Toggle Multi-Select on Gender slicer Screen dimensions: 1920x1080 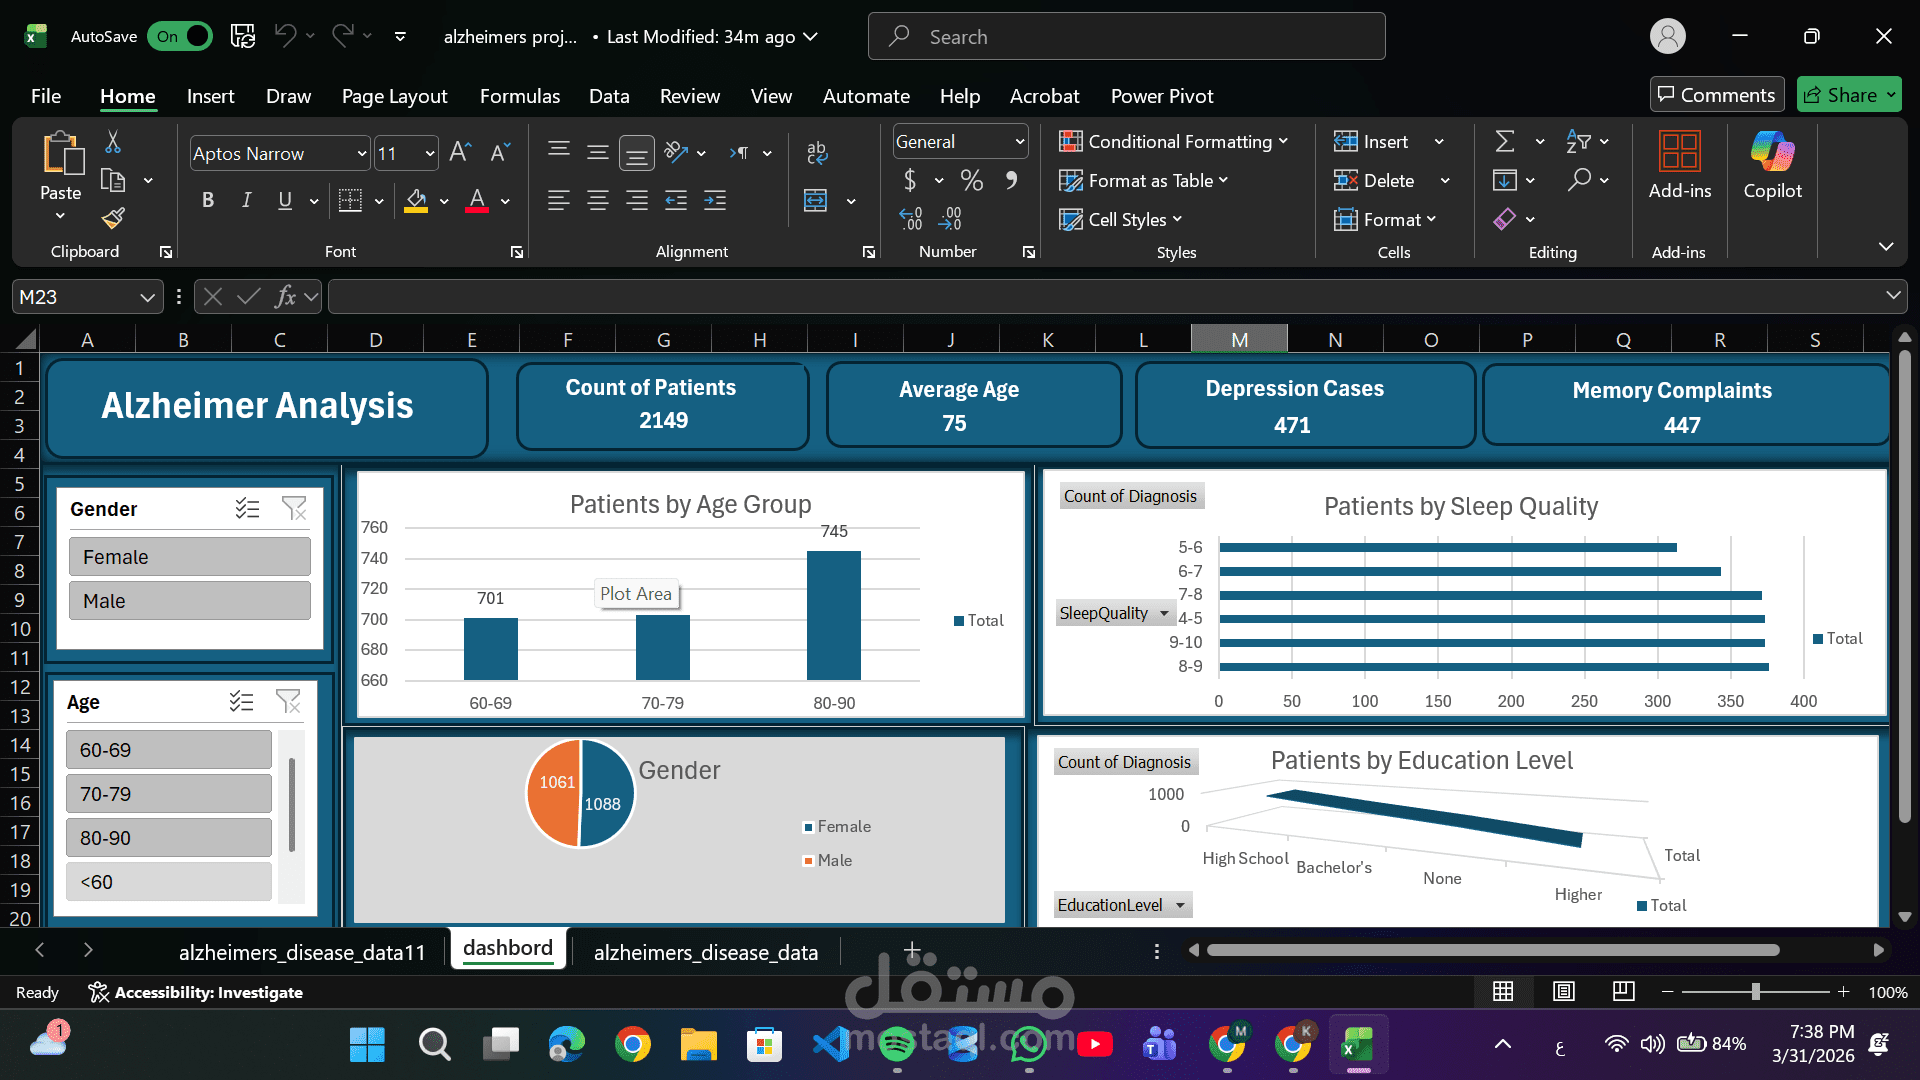pos(247,509)
